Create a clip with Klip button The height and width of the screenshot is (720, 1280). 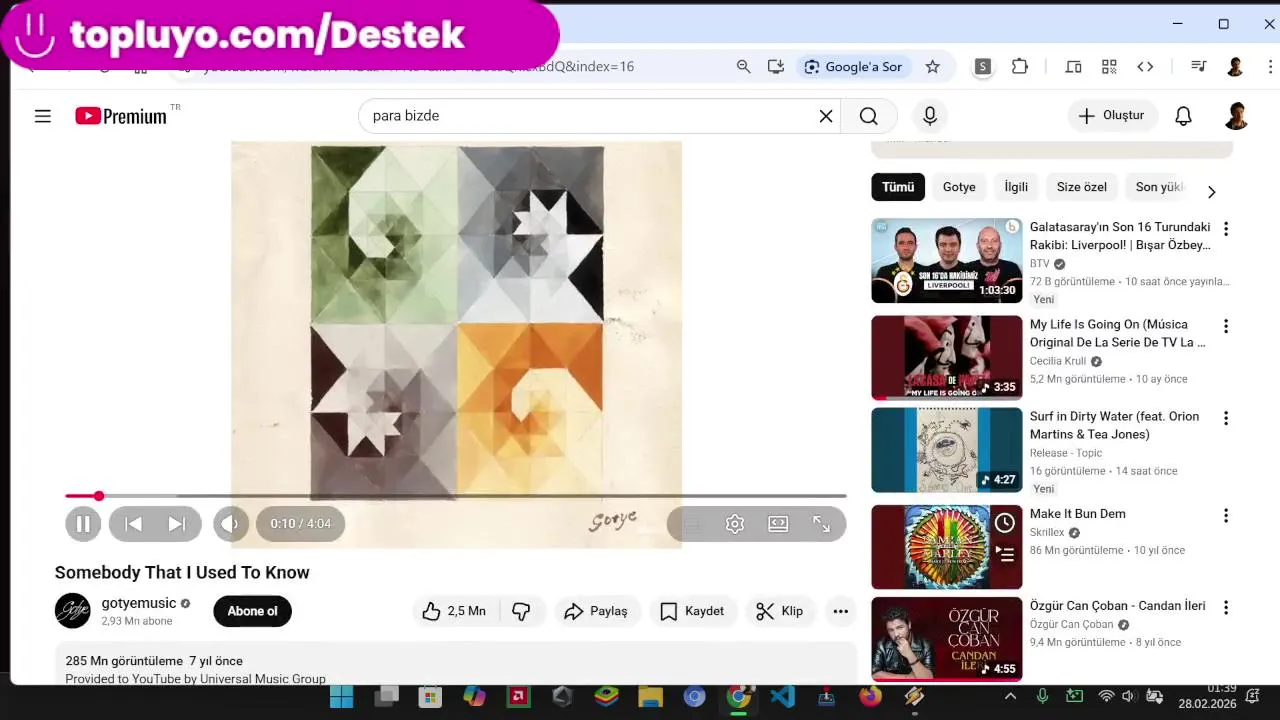[780, 611]
